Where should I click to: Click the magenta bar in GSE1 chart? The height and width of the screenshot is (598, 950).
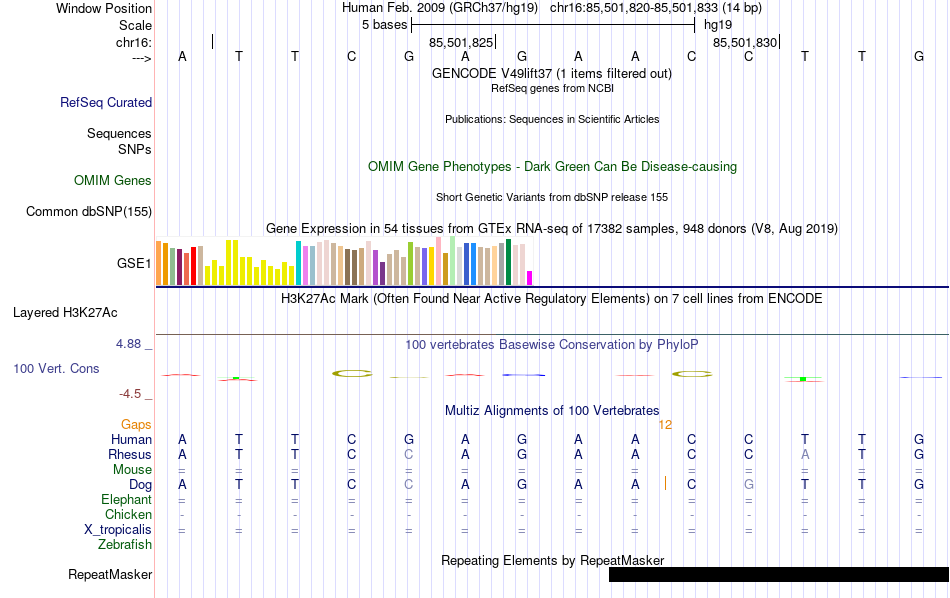[530, 278]
